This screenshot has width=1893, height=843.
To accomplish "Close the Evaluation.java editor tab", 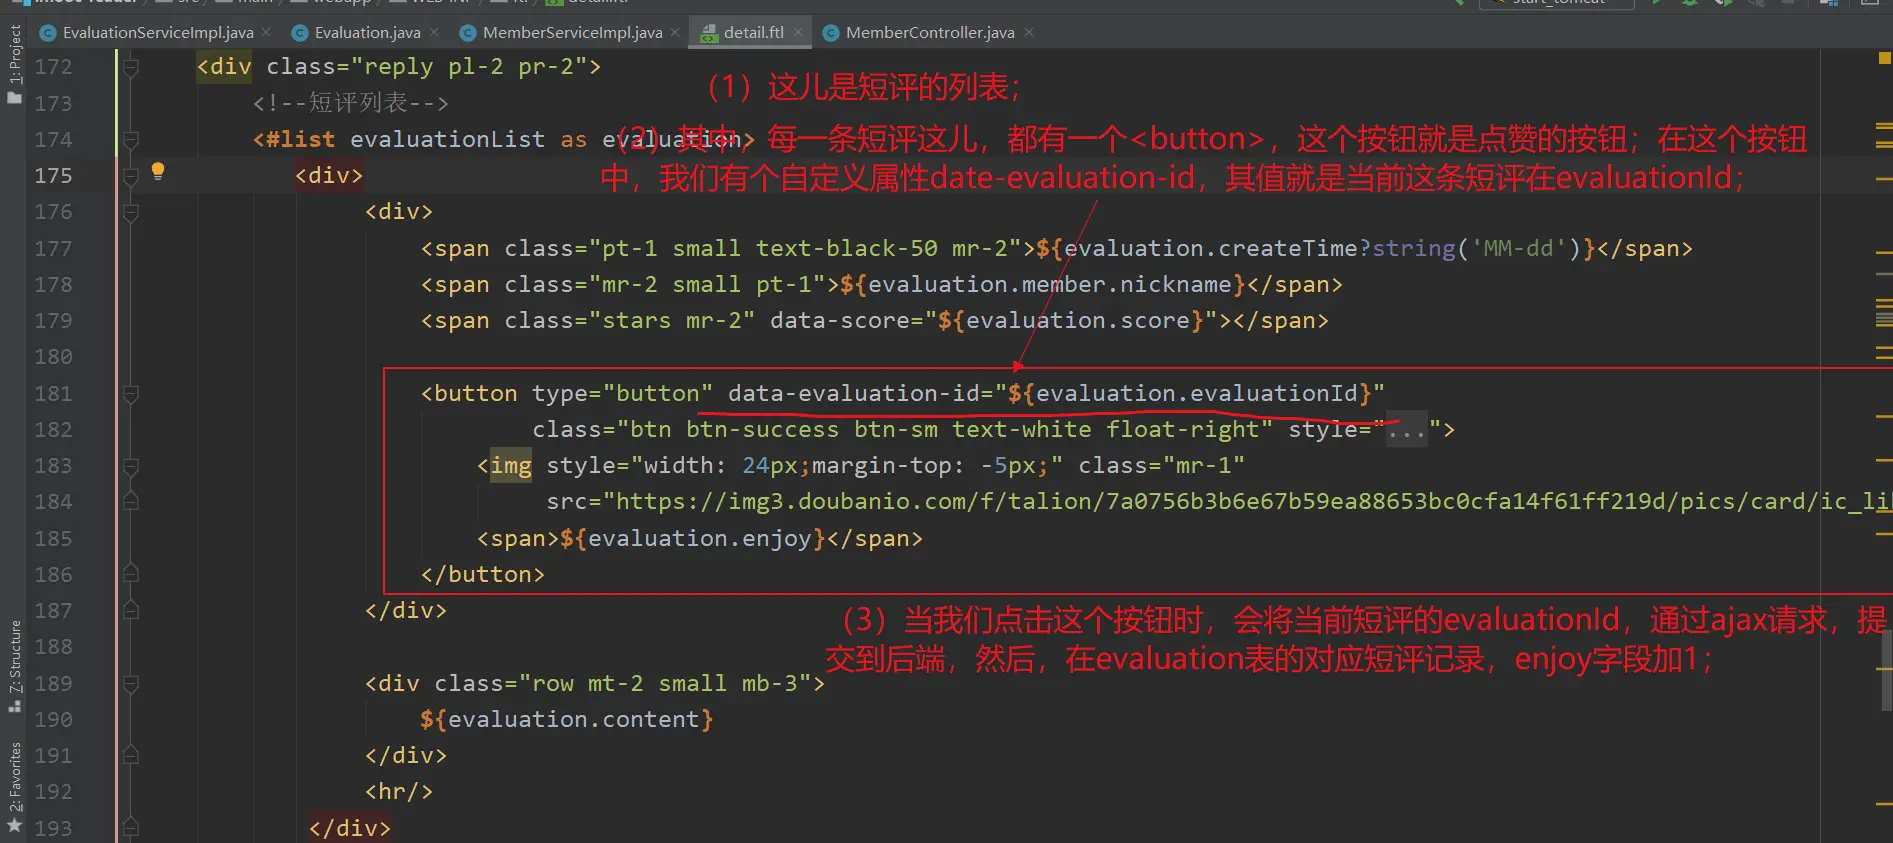I will coord(434,32).
